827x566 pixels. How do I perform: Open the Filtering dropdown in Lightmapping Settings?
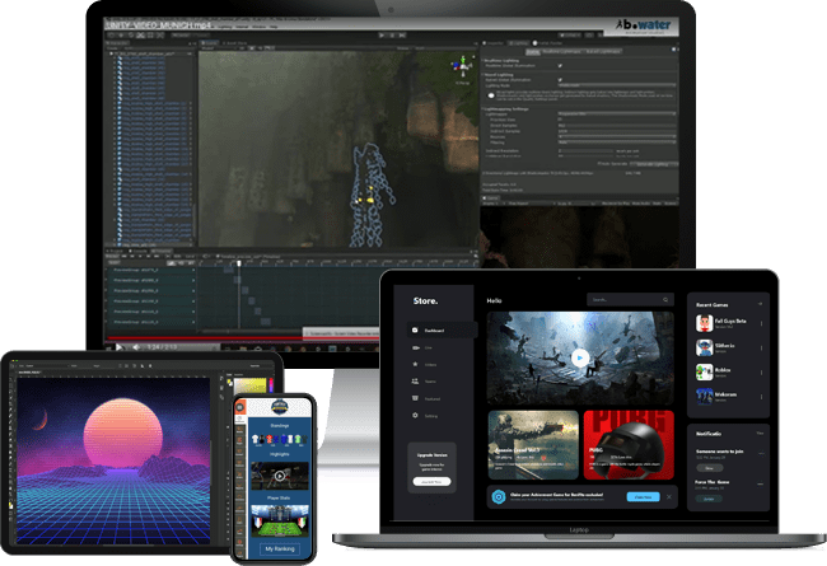(617, 142)
